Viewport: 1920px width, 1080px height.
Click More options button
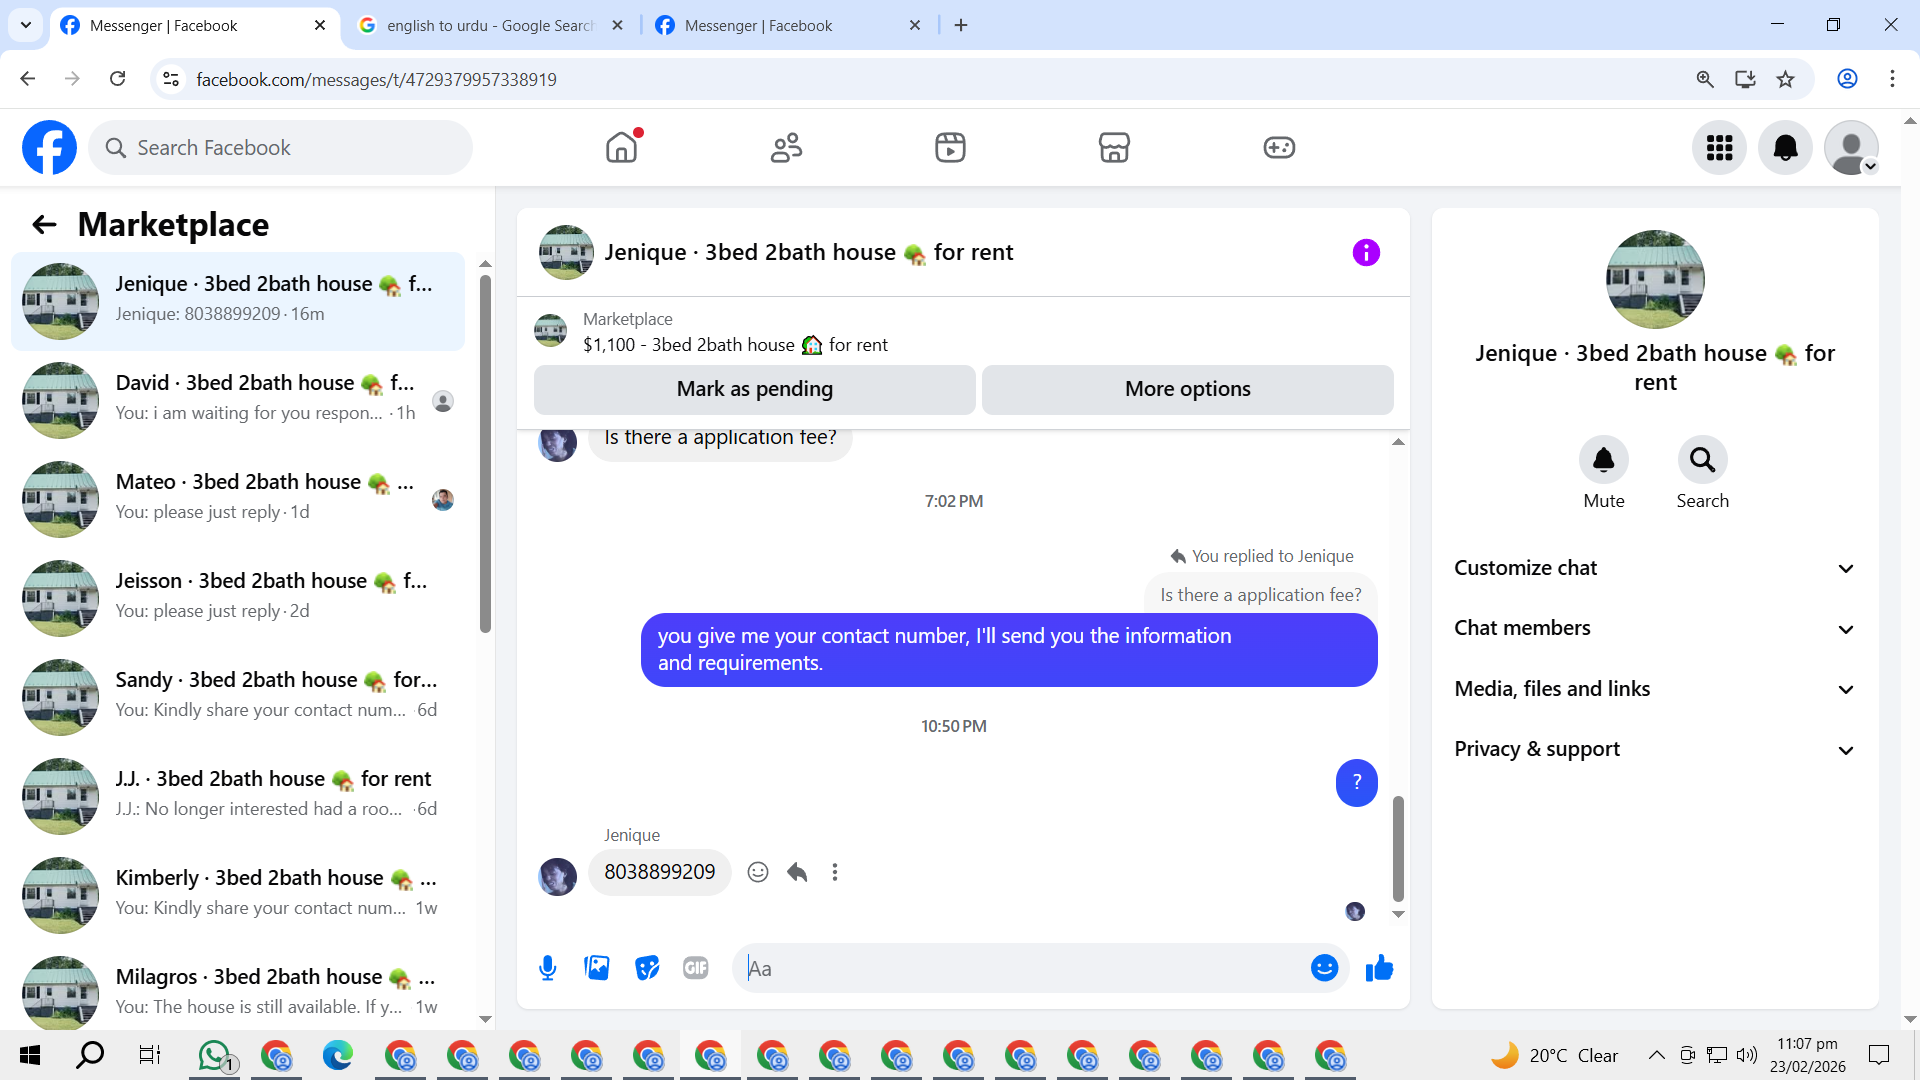(x=1187, y=389)
